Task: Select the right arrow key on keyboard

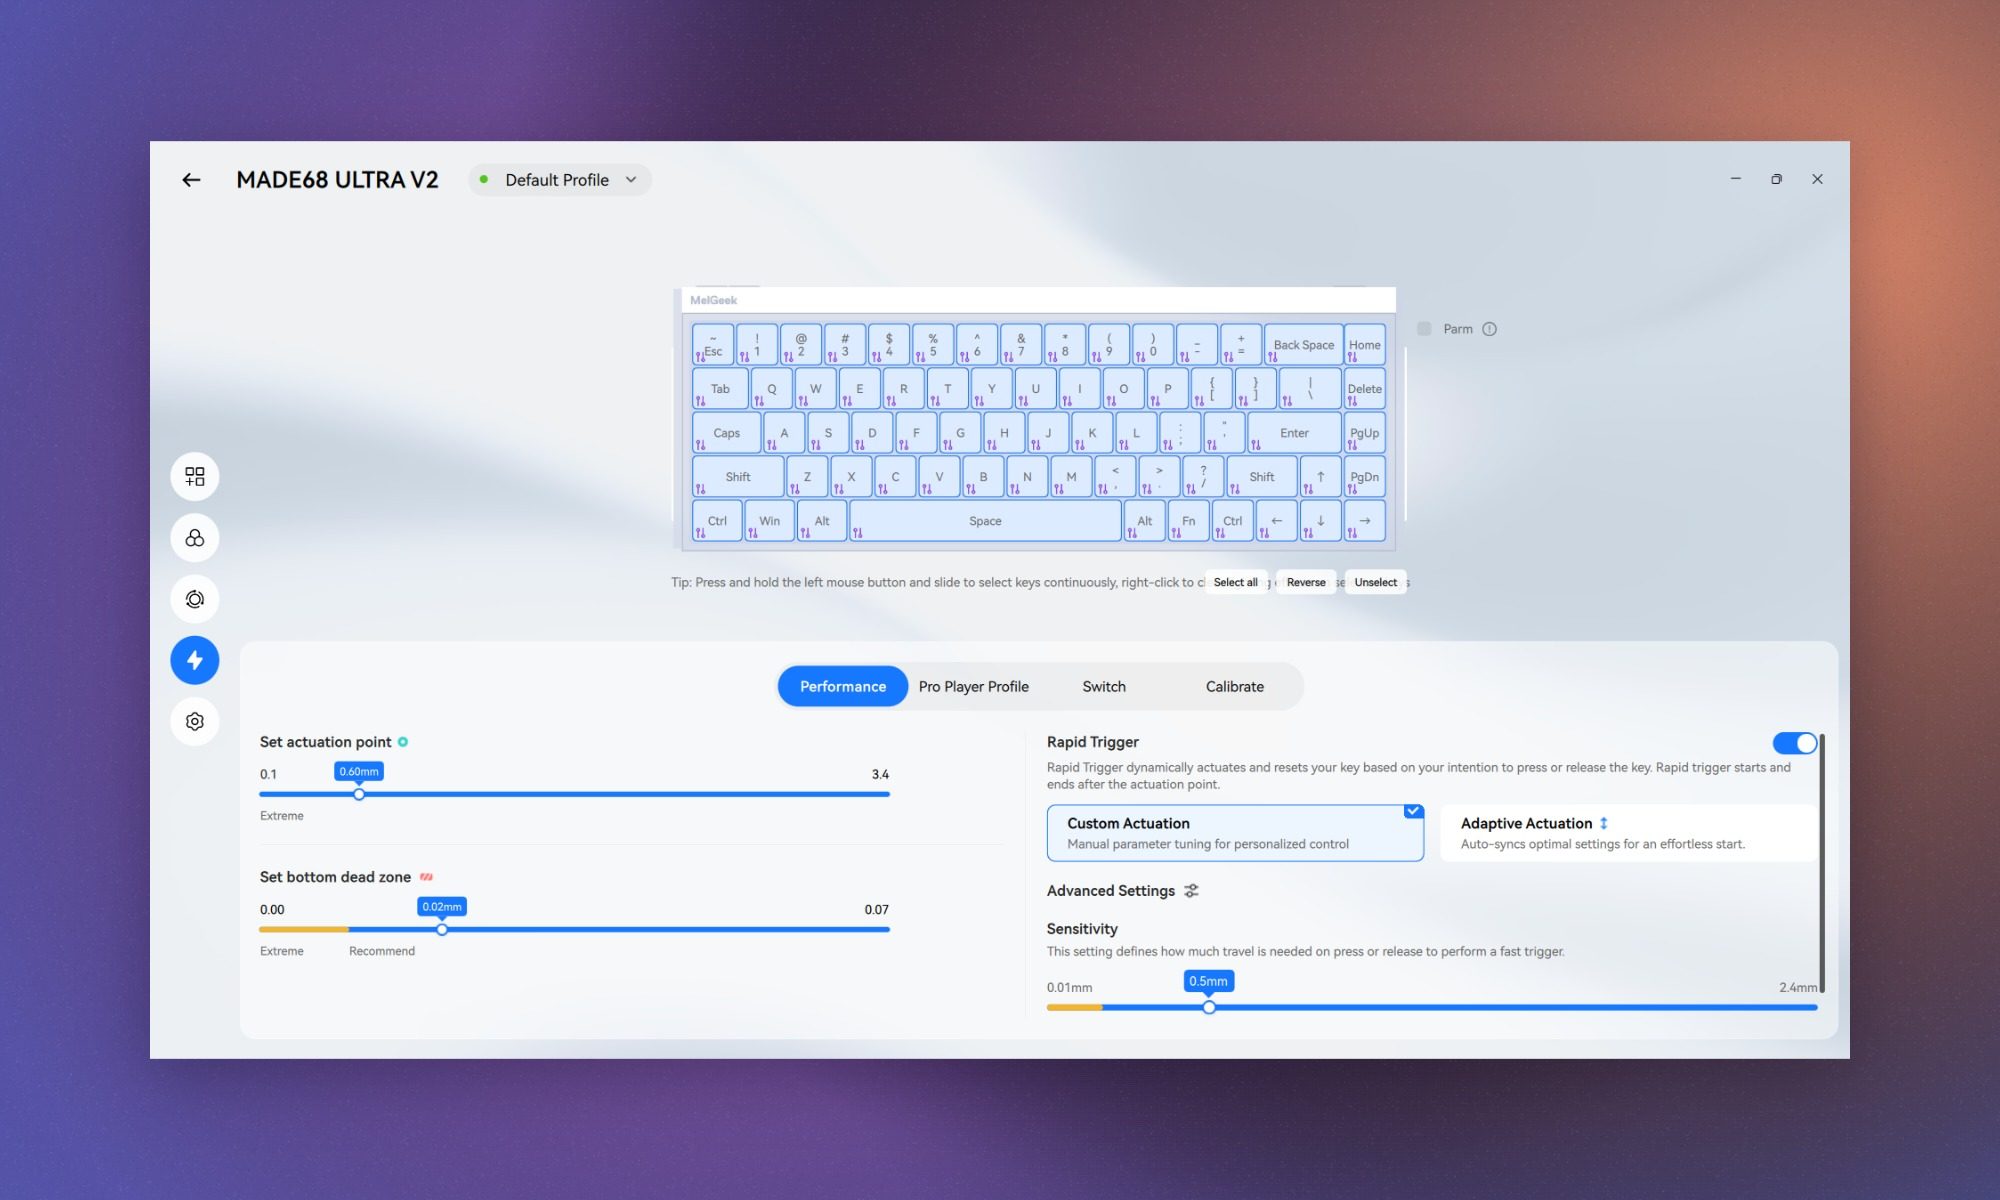Action: 1365,521
